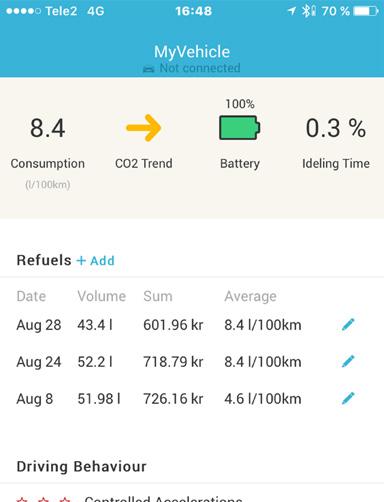This screenshot has width=384, height=502.
Task: Edit the Aug 8 refuel pencil icon
Action: pos(348,398)
